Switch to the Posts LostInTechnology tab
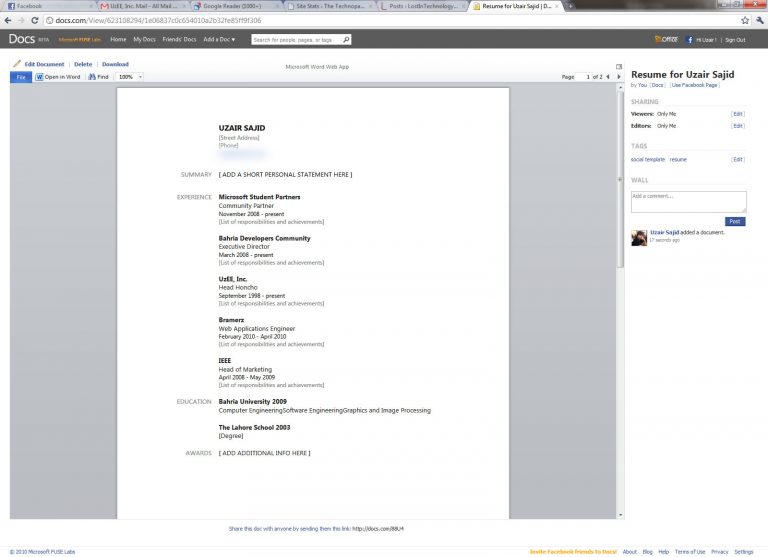Screen dimensions: 768x557 [422, 6]
